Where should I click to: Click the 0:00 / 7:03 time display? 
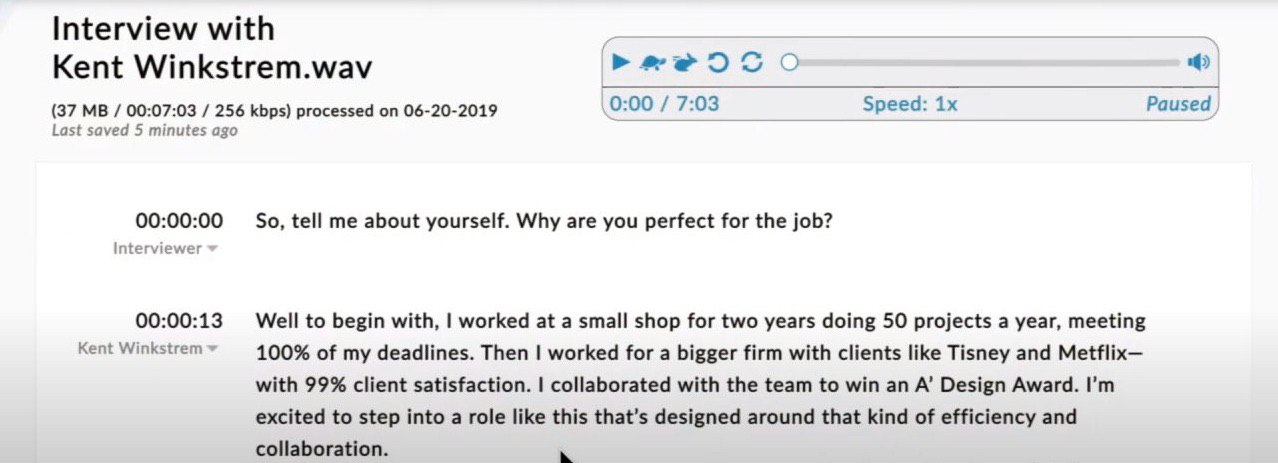point(664,104)
